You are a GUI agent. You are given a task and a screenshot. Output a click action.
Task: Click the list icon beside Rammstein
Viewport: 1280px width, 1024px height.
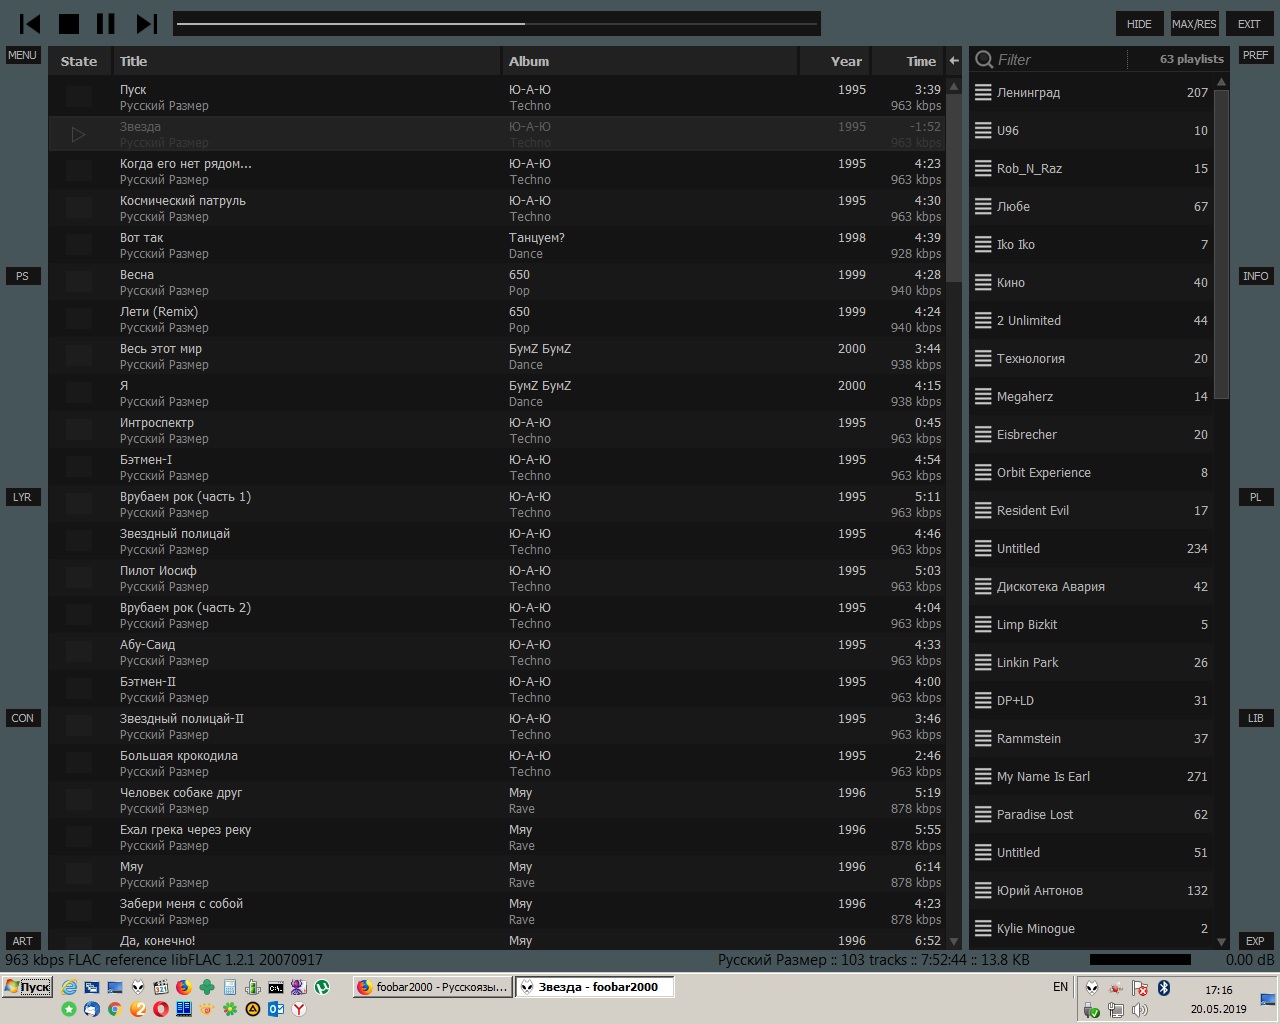[983, 739]
